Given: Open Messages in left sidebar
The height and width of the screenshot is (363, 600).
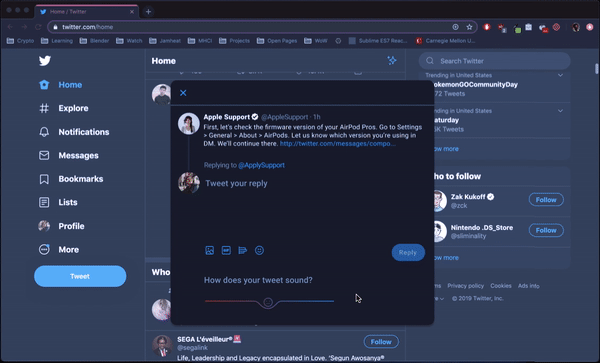Looking at the screenshot, I should click(x=69, y=155).
